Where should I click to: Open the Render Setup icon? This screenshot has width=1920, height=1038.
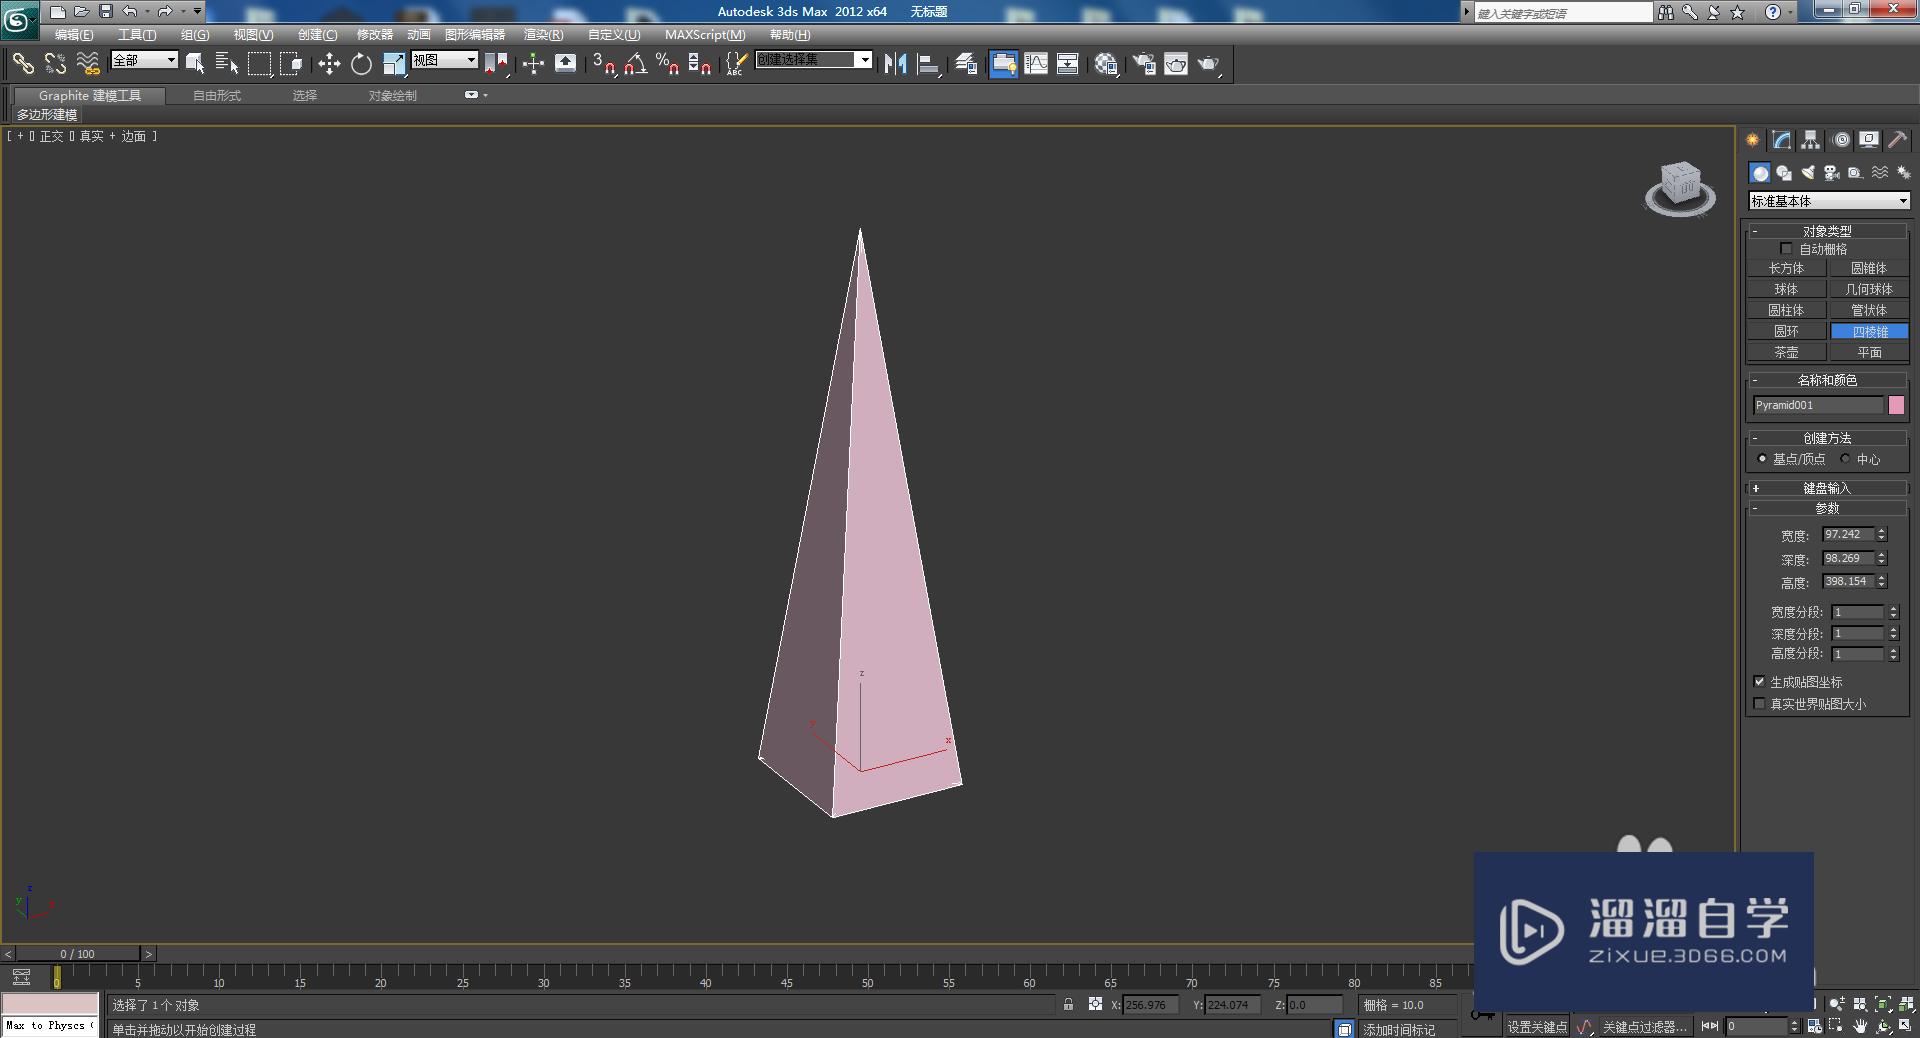(x=1143, y=64)
